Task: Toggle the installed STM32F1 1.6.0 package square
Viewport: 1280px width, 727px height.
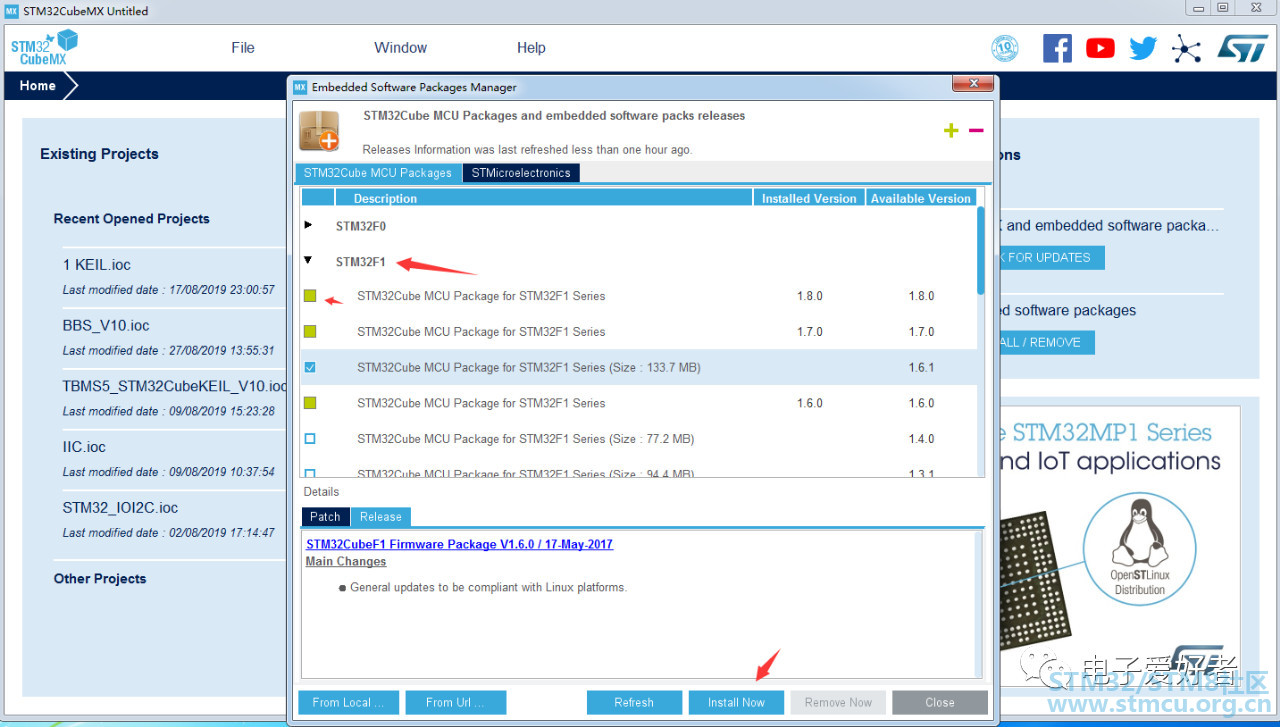Action: 310,403
